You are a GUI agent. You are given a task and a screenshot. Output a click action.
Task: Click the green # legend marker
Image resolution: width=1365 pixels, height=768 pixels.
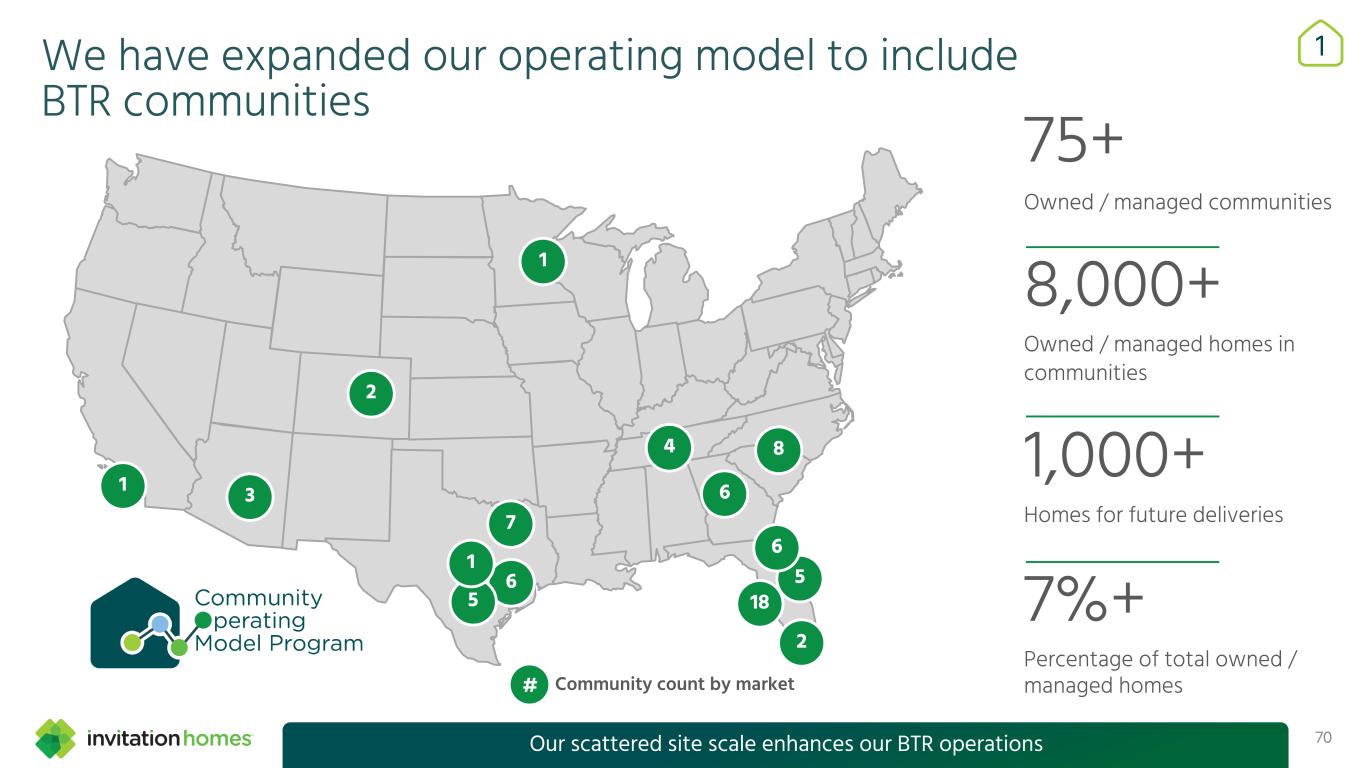pos(530,685)
